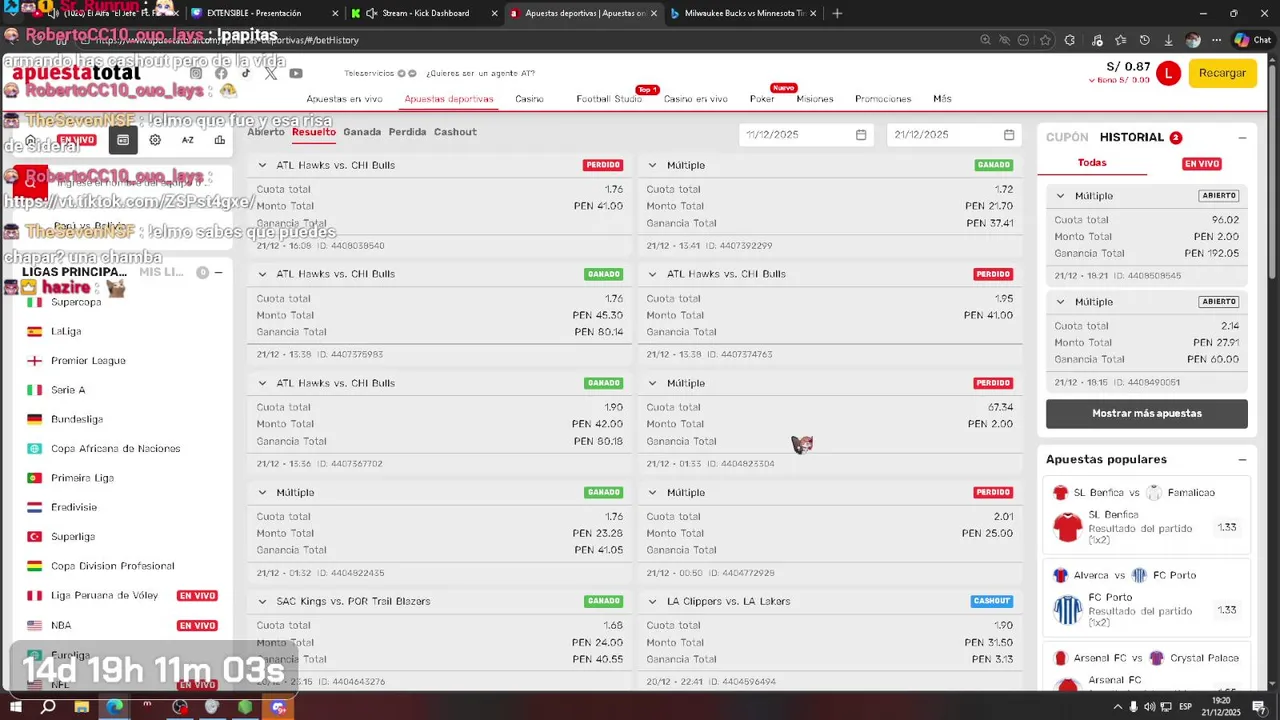Open browser downloads icon
The width and height of the screenshot is (1280, 720).
(x=1169, y=40)
